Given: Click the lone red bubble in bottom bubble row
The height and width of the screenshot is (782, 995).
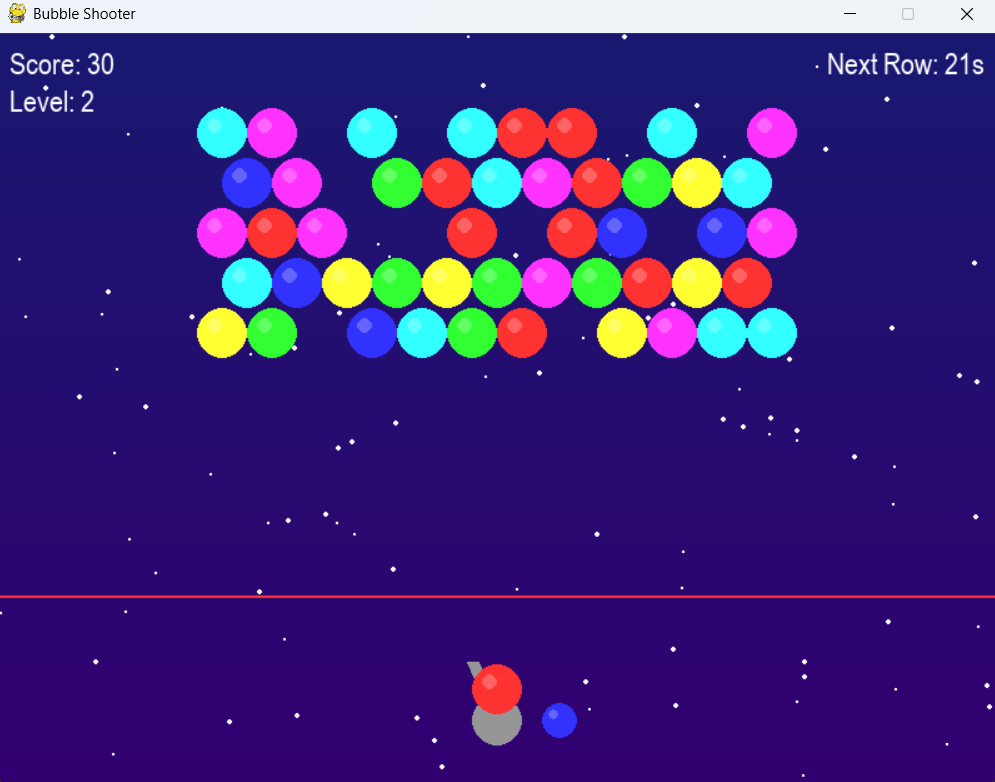Looking at the screenshot, I should click(x=522, y=333).
